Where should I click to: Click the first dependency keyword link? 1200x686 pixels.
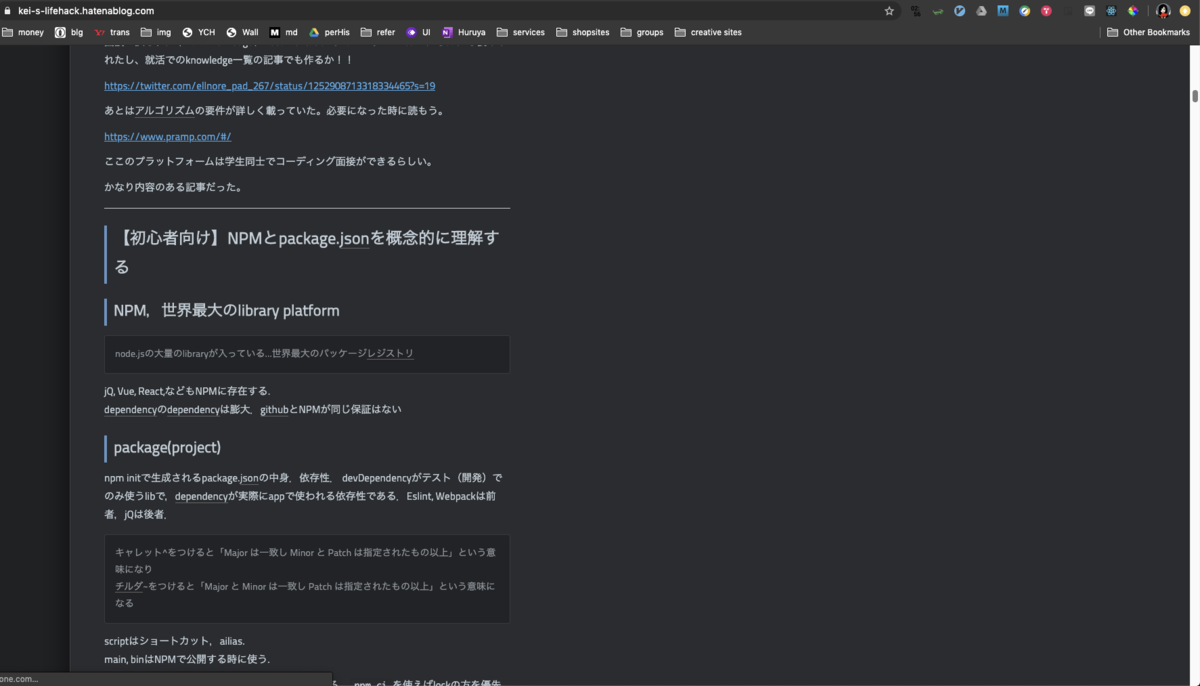click(x=131, y=410)
